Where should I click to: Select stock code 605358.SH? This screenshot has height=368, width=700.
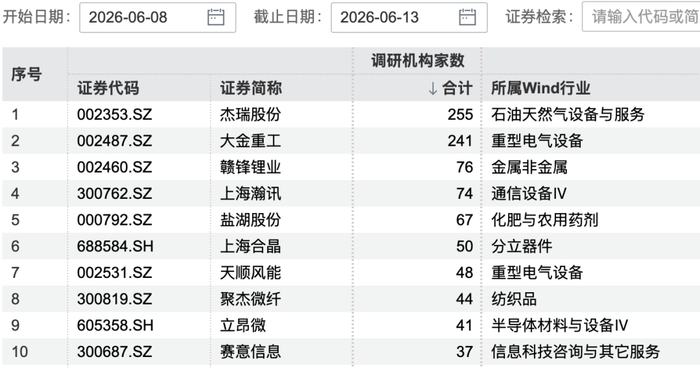[x=115, y=325]
